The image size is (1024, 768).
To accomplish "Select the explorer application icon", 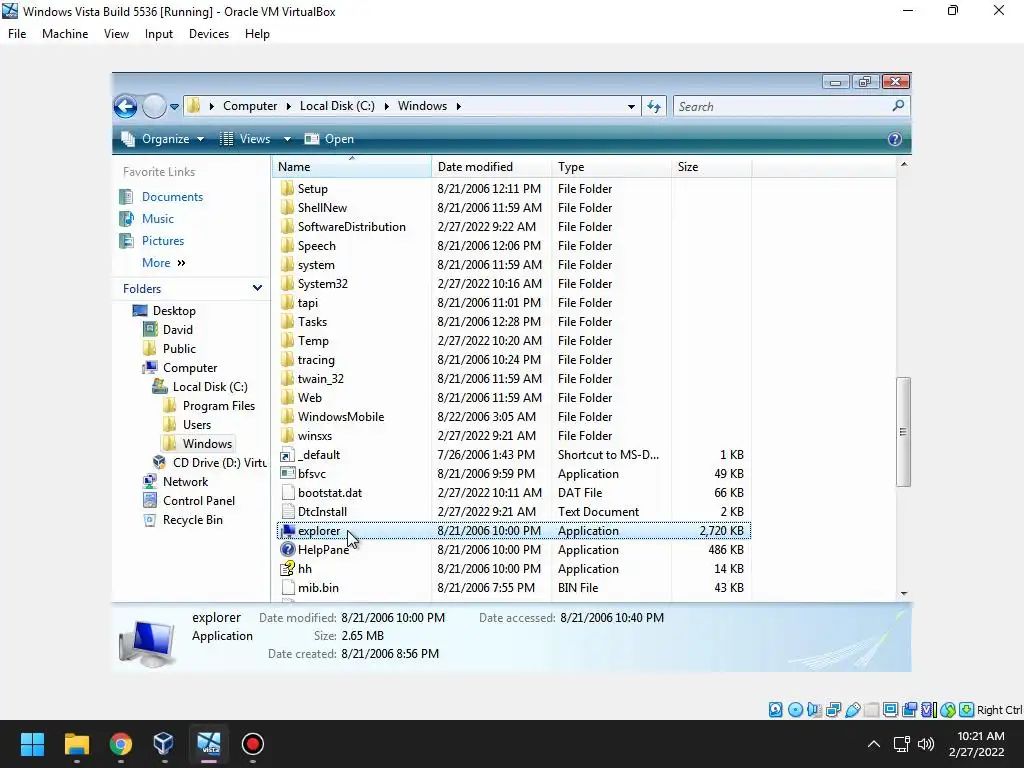I will pos(287,531).
